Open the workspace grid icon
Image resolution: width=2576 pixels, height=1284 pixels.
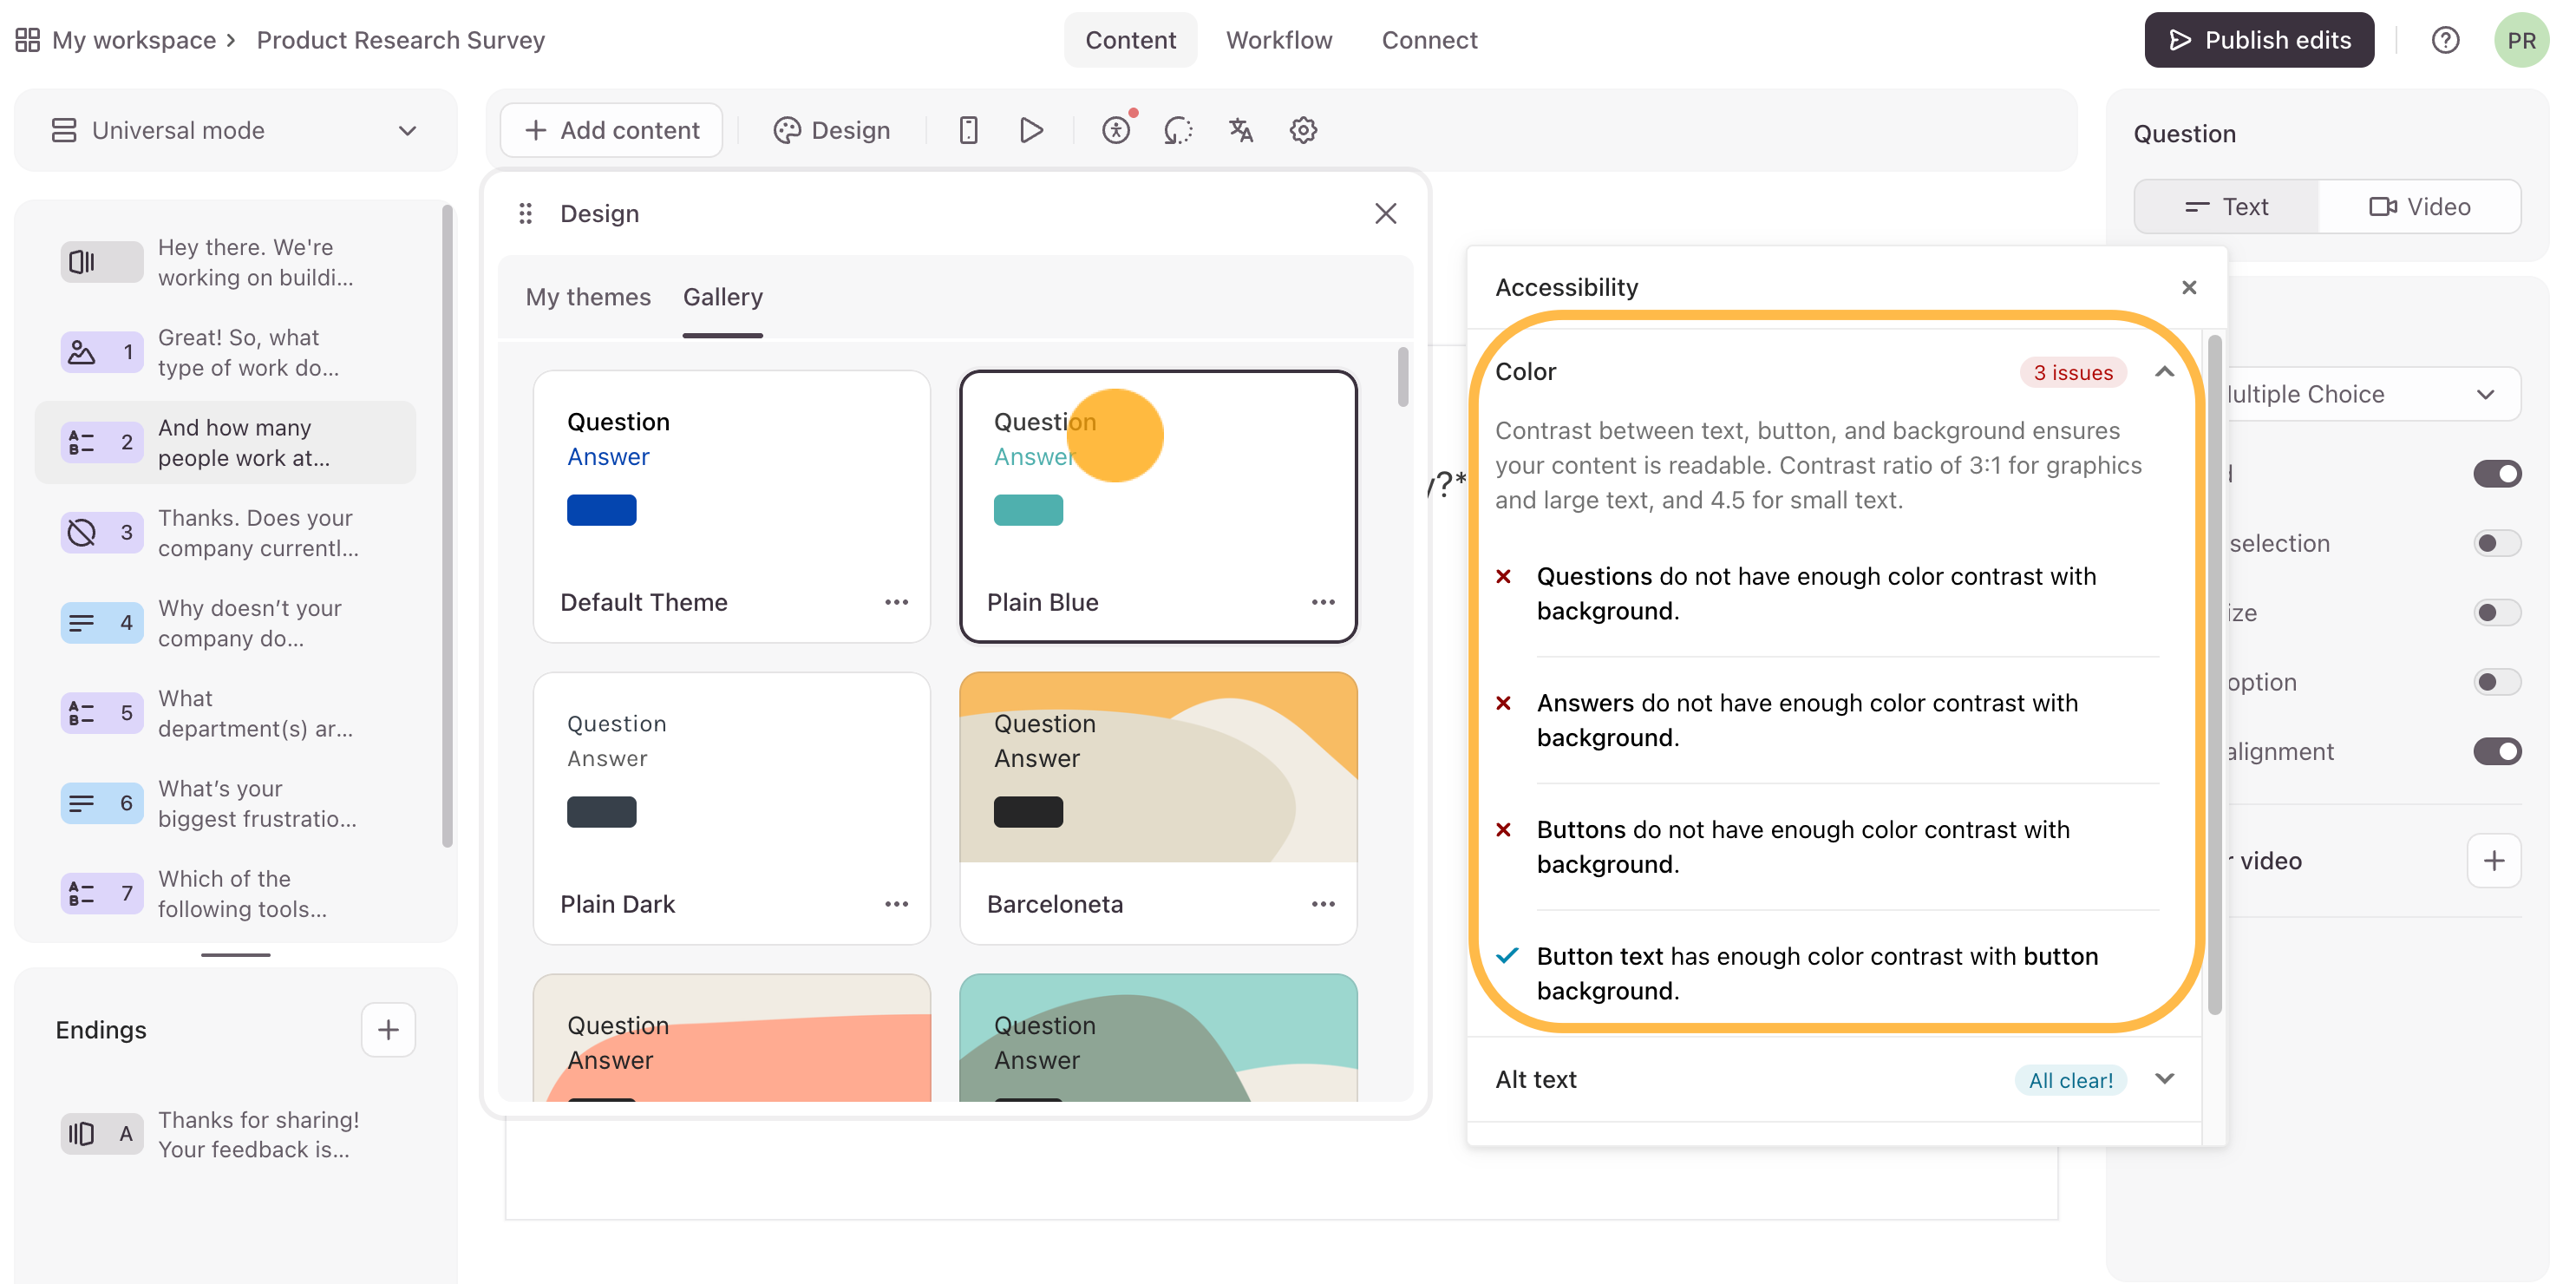coord(28,40)
